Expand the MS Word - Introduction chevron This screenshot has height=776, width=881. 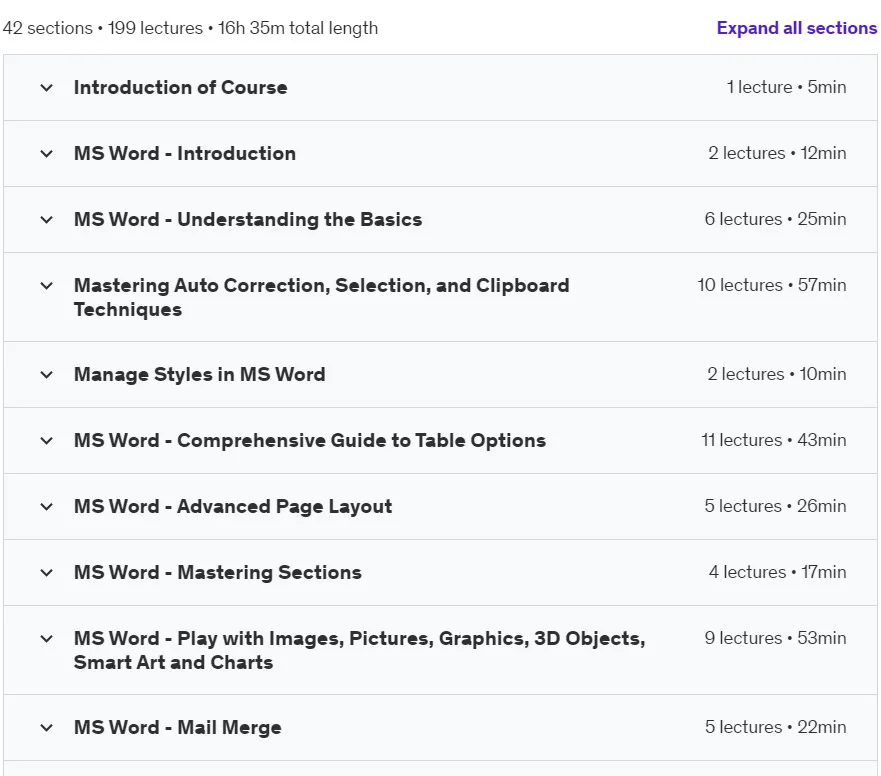tap(47, 153)
